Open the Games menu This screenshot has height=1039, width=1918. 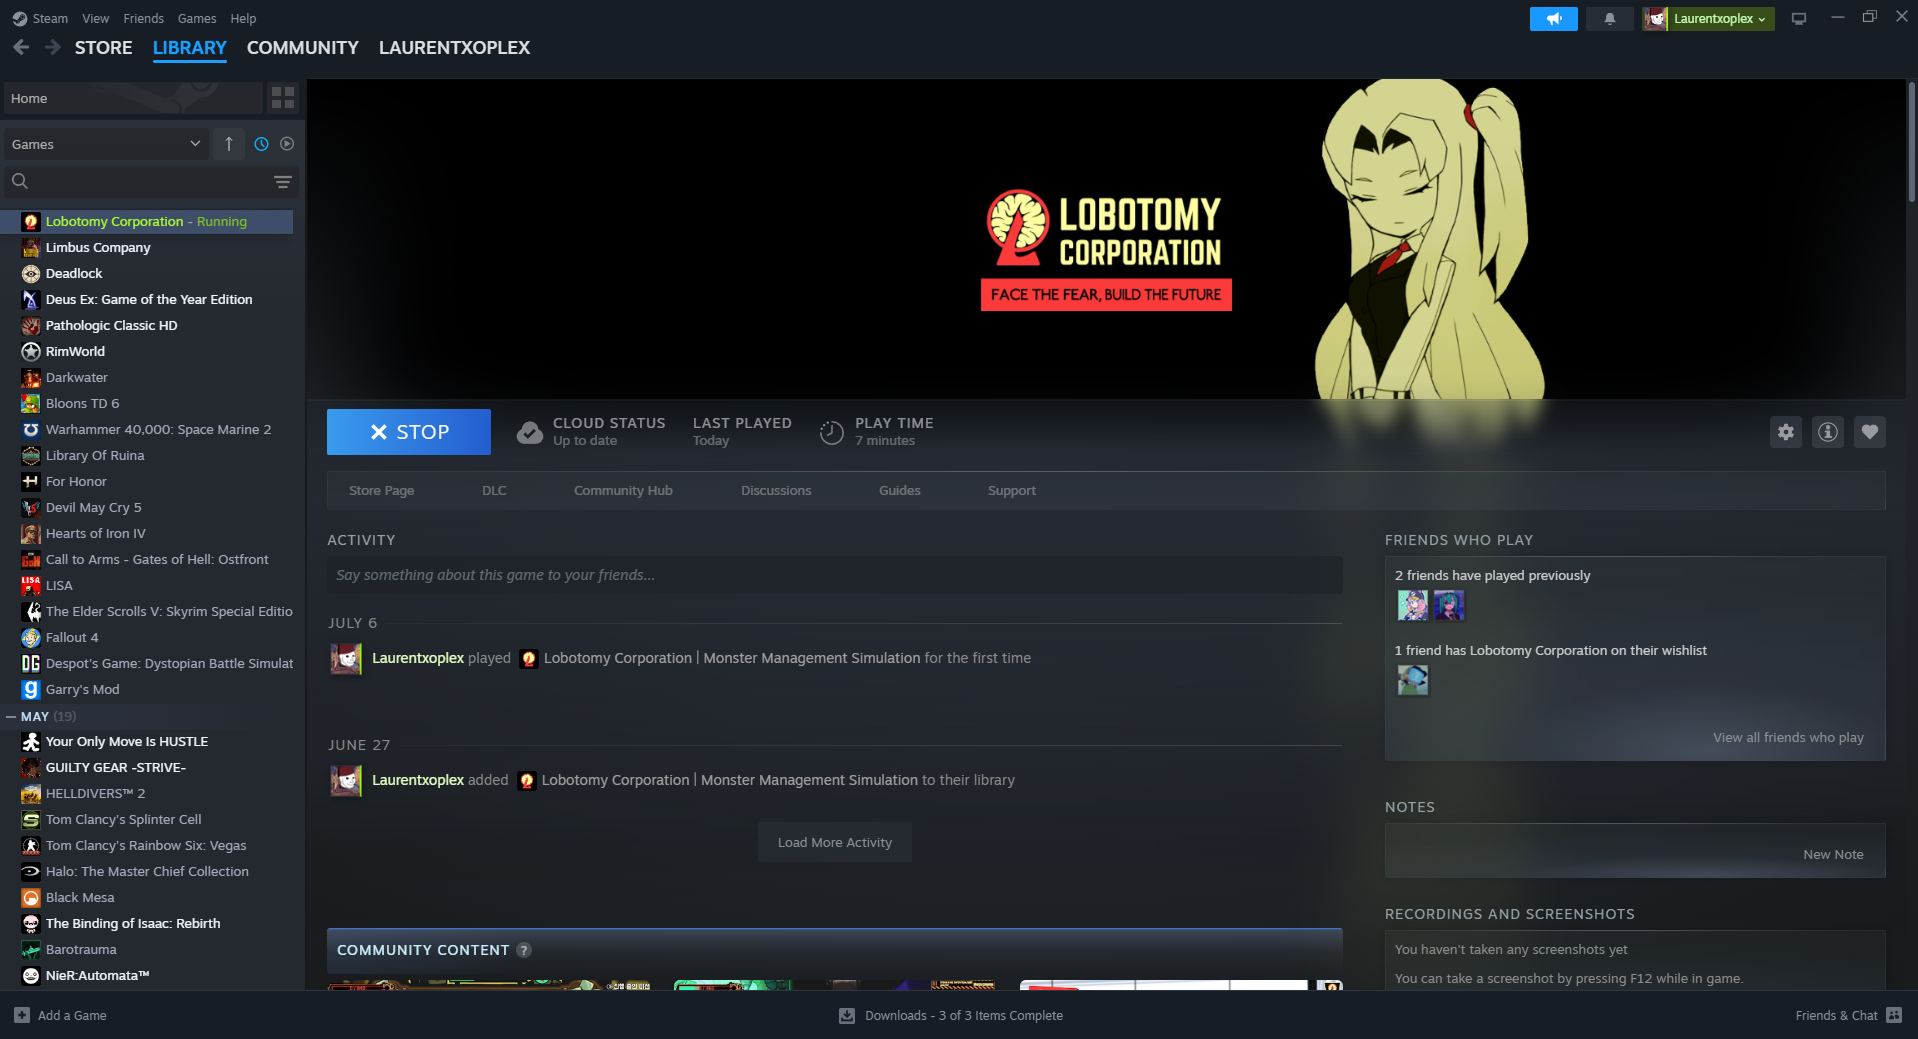[197, 19]
